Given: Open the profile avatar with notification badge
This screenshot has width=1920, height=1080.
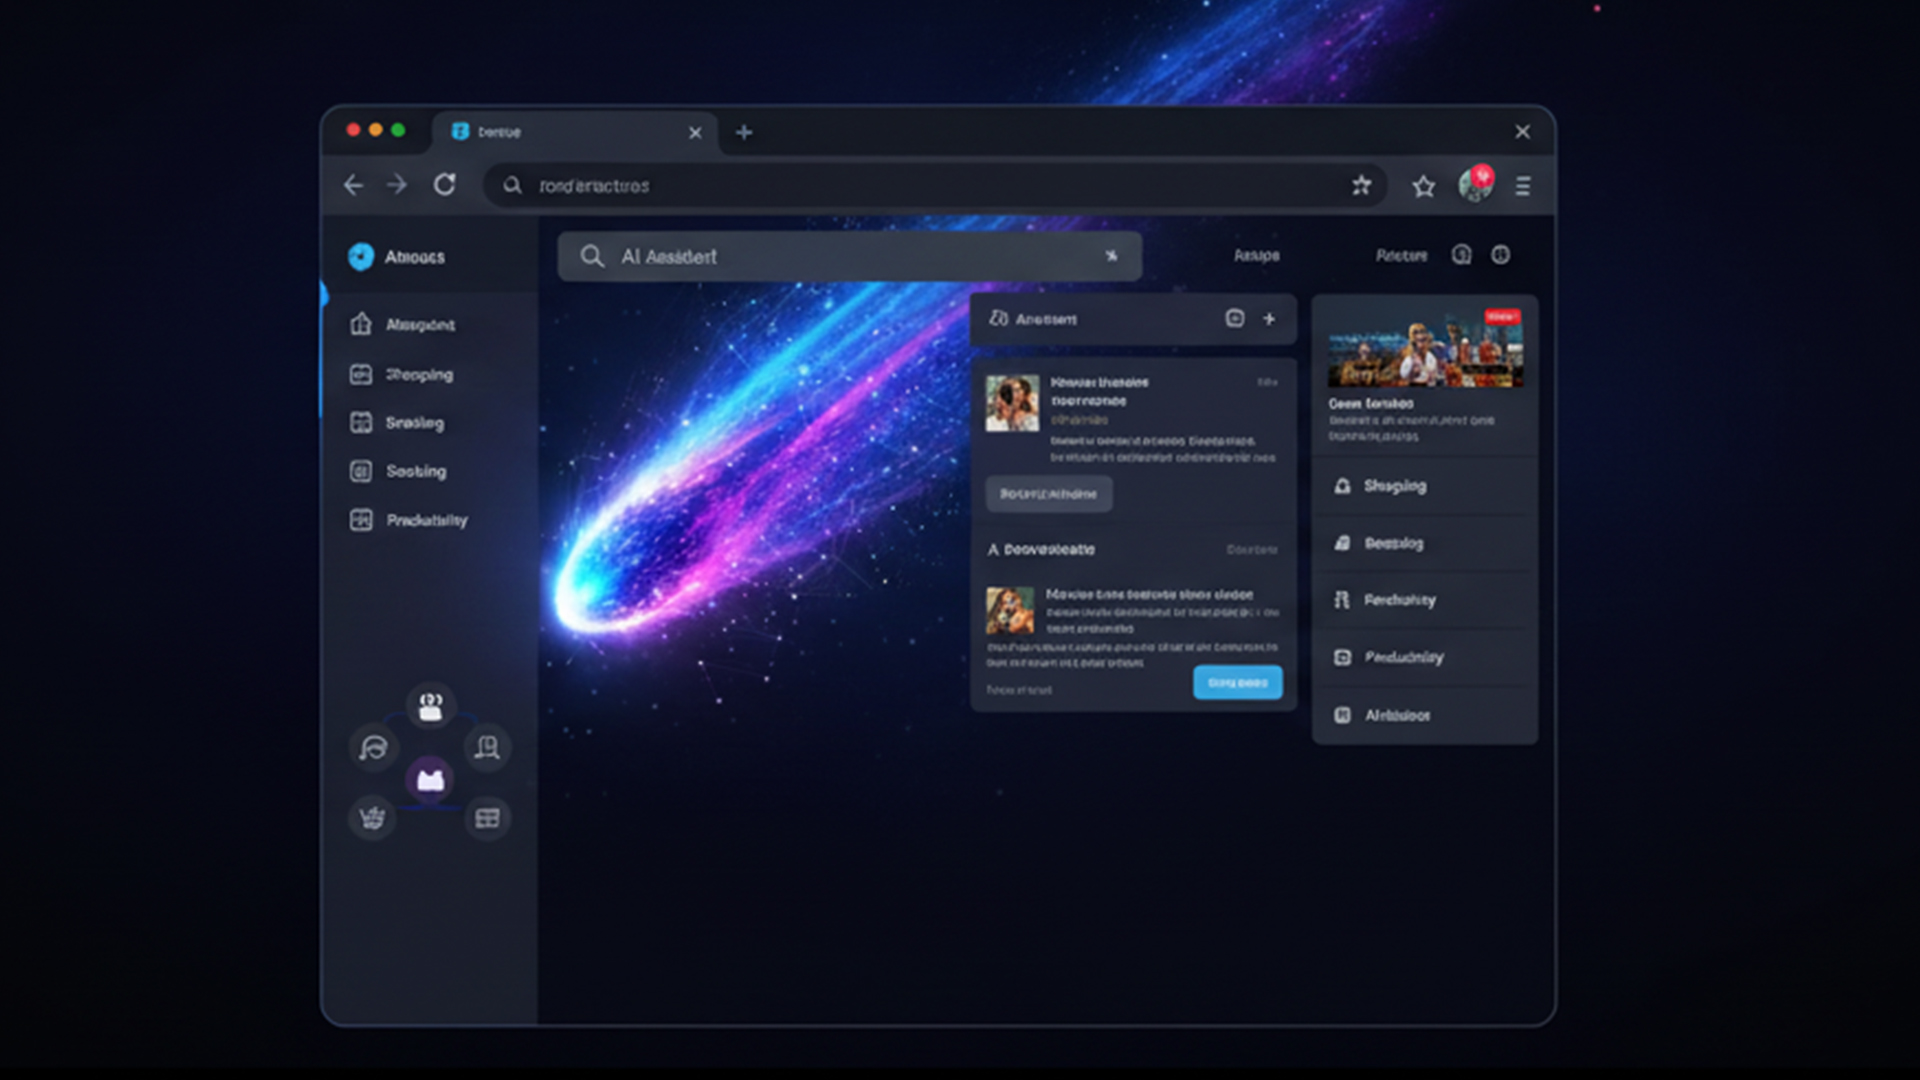Looking at the screenshot, I should tap(1475, 184).
